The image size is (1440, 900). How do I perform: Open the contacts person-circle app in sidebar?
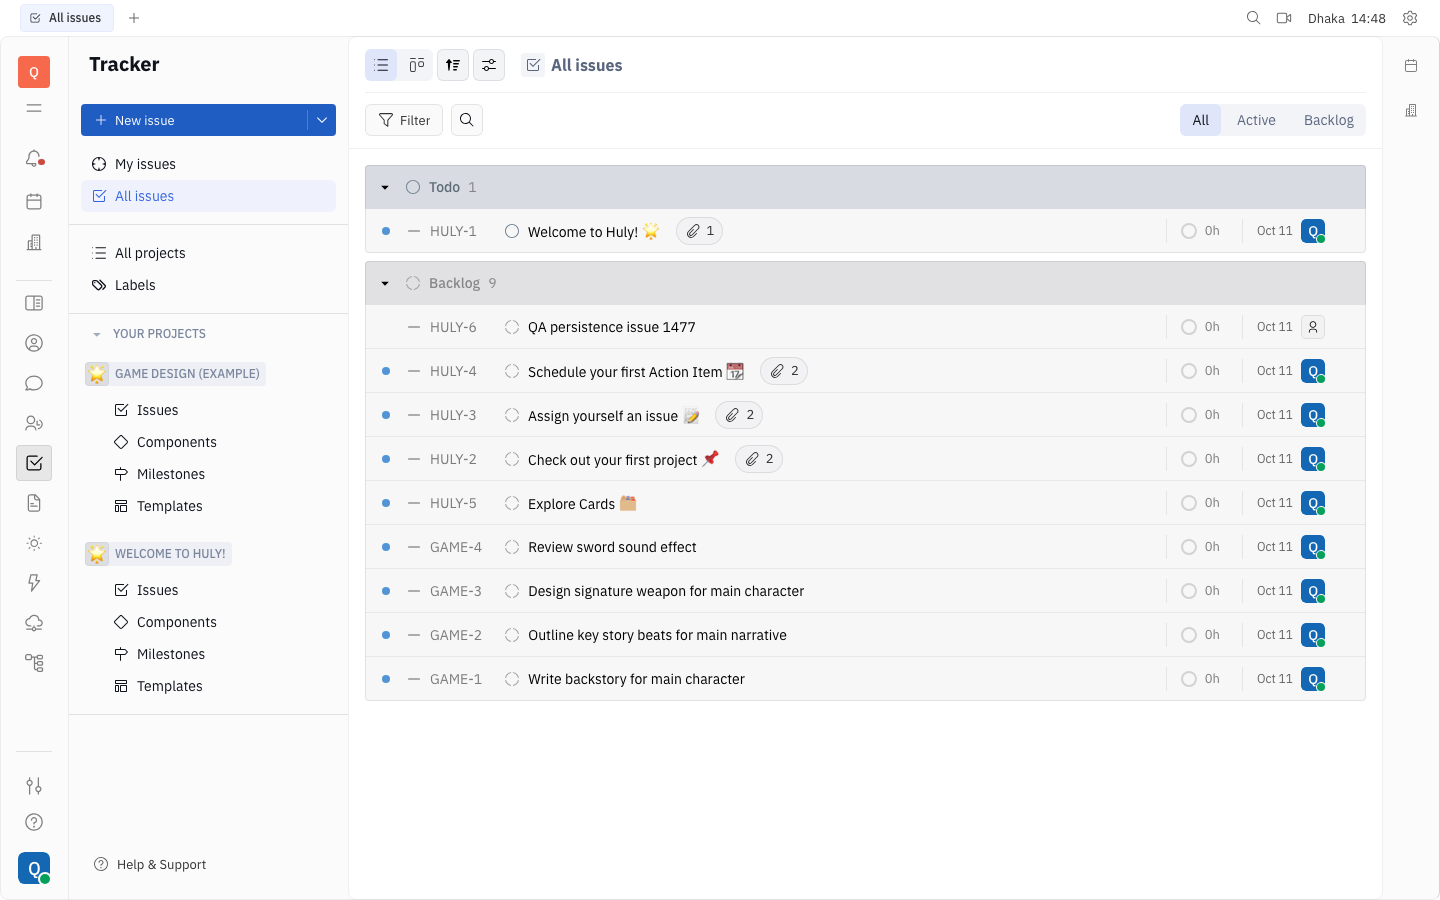[34, 343]
